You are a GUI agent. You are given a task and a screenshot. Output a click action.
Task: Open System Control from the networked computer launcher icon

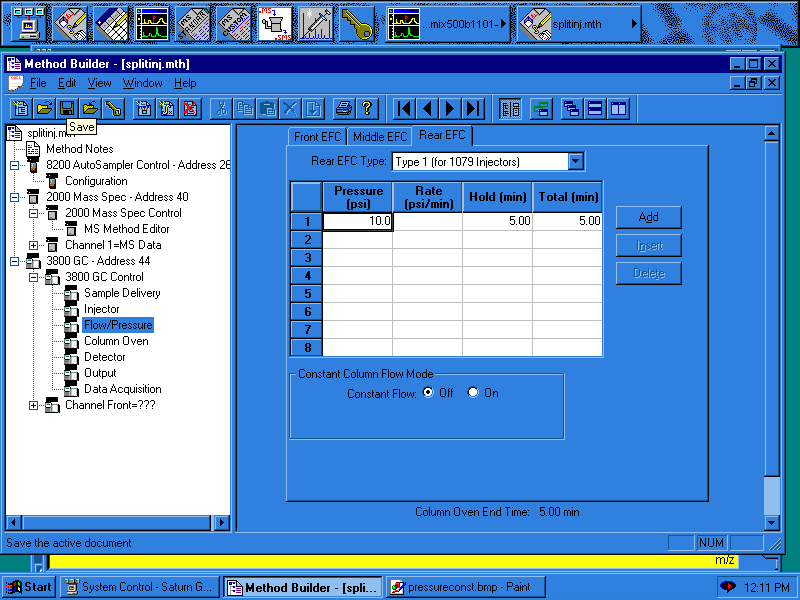pos(29,23)
